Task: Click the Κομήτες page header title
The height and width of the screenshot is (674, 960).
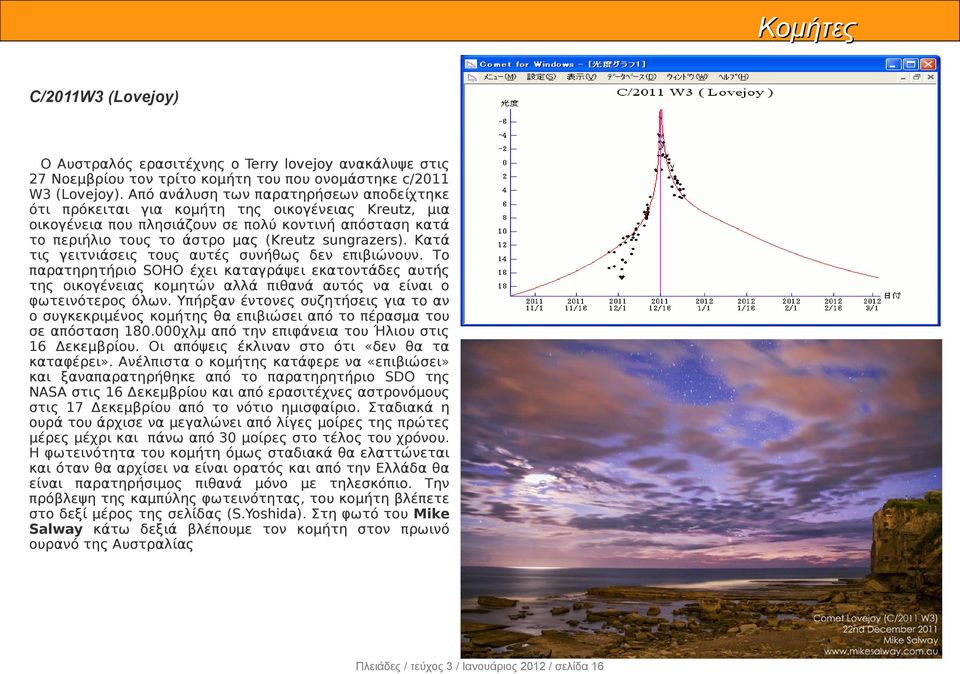Action: click(806, 28)
